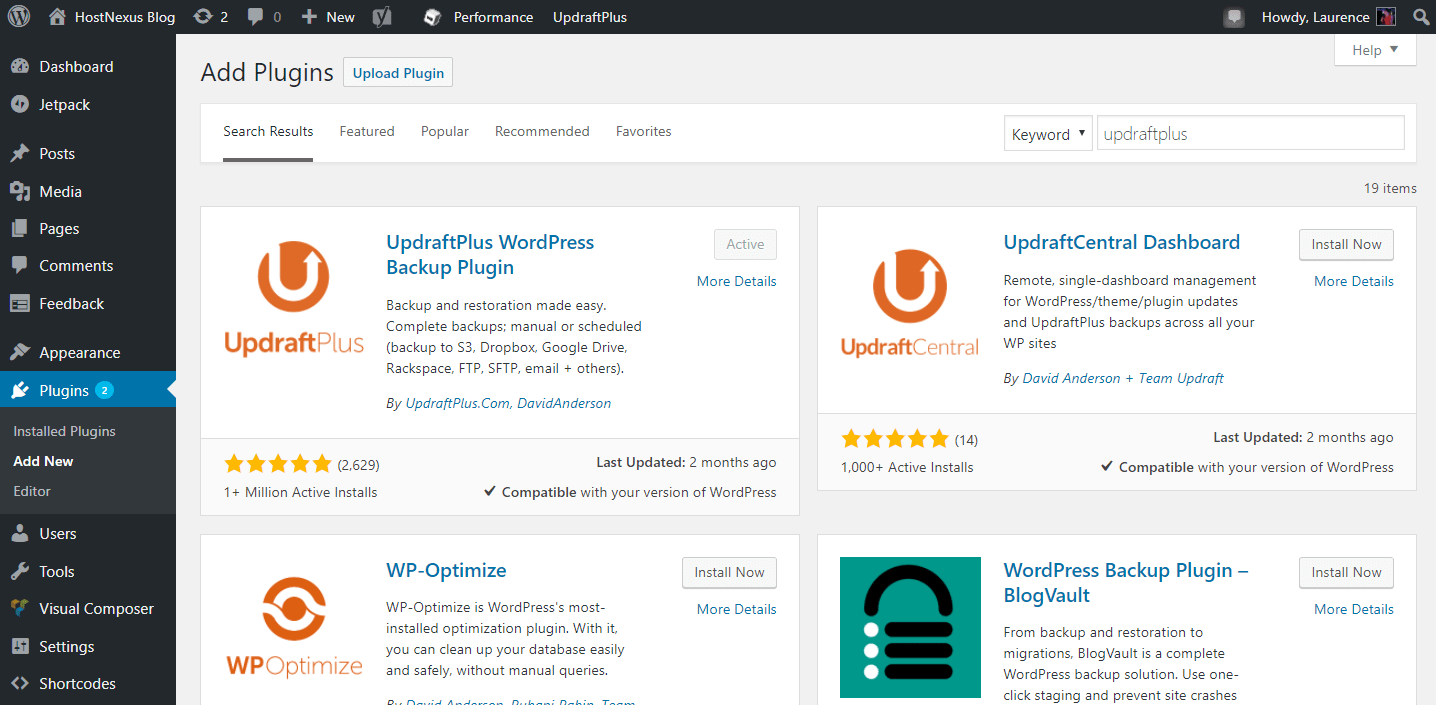1436x705 pixels.
Task: Install WP-Optimize with Install Now
Action: 729,572
